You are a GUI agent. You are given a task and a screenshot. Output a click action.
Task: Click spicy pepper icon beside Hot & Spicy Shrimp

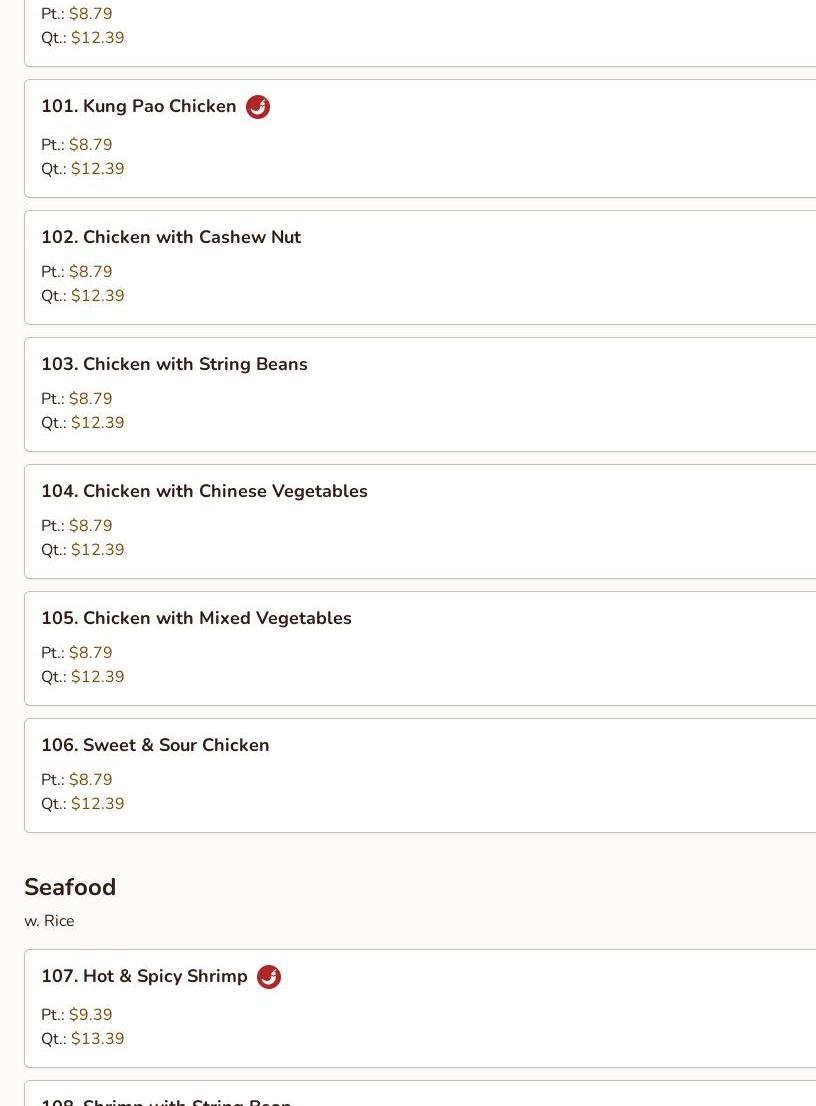(269, 977)
